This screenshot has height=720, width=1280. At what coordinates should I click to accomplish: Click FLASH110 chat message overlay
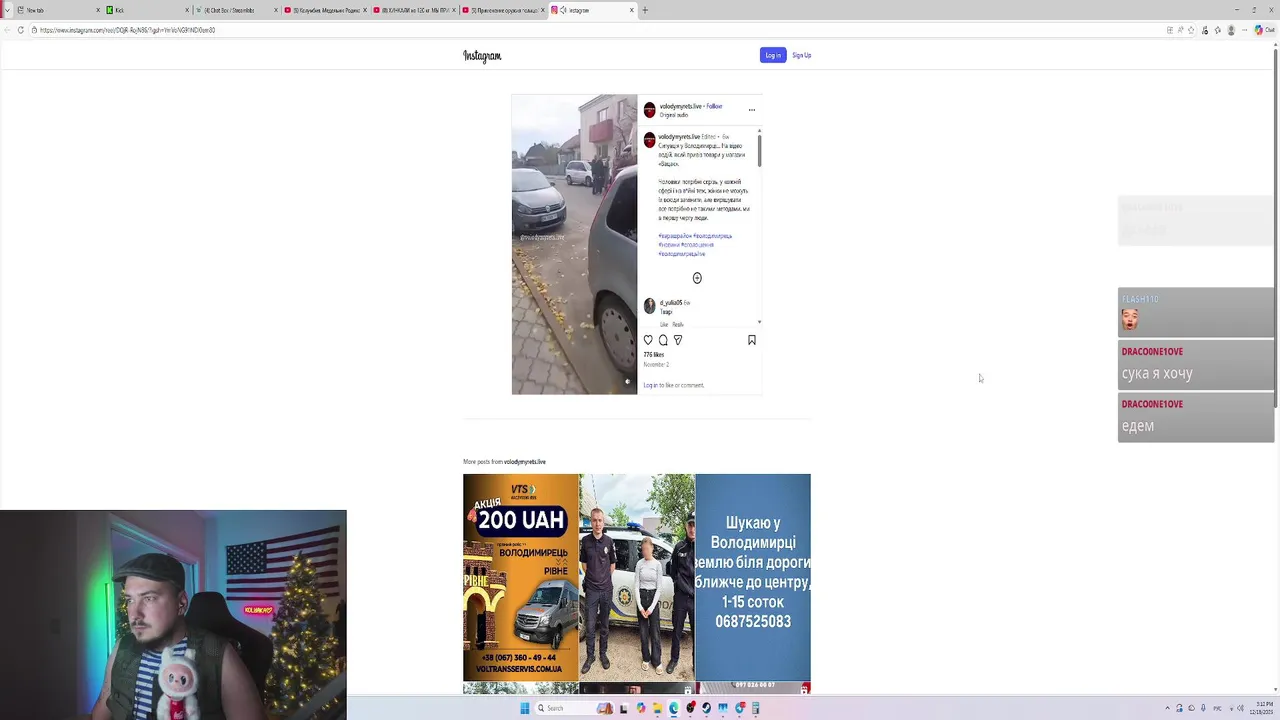coord(1196,312)
